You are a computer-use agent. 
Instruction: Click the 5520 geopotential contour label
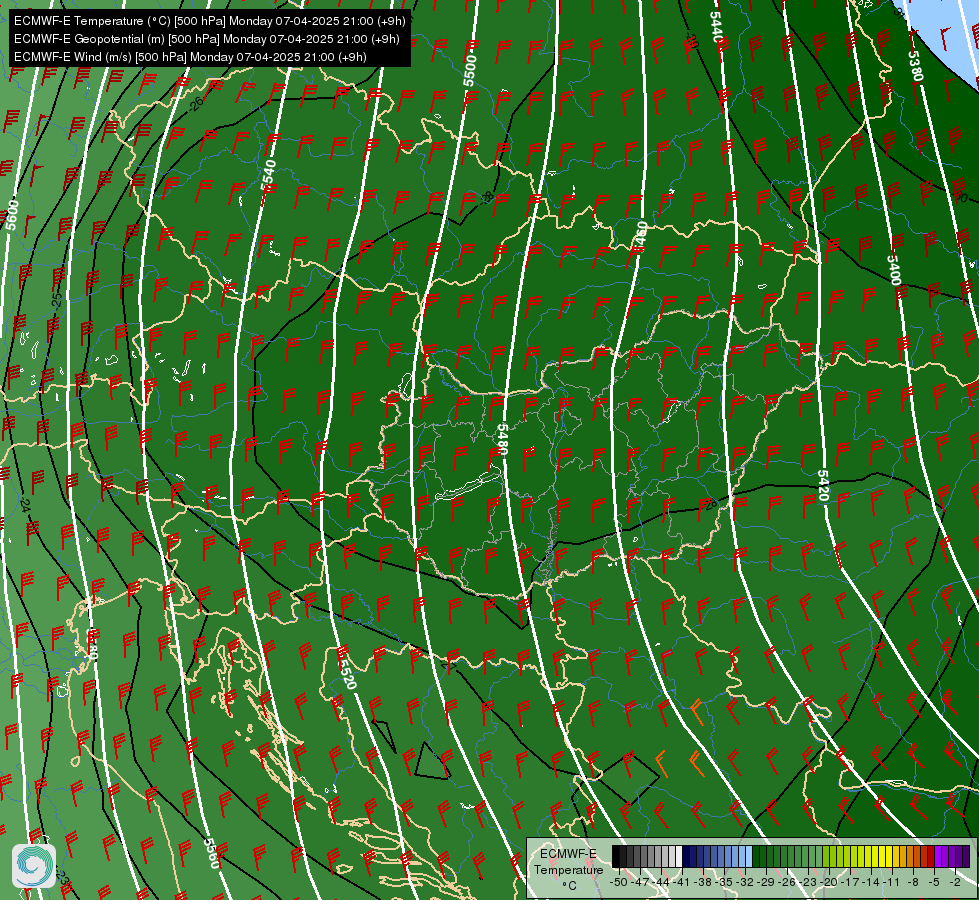click(348, 675)
